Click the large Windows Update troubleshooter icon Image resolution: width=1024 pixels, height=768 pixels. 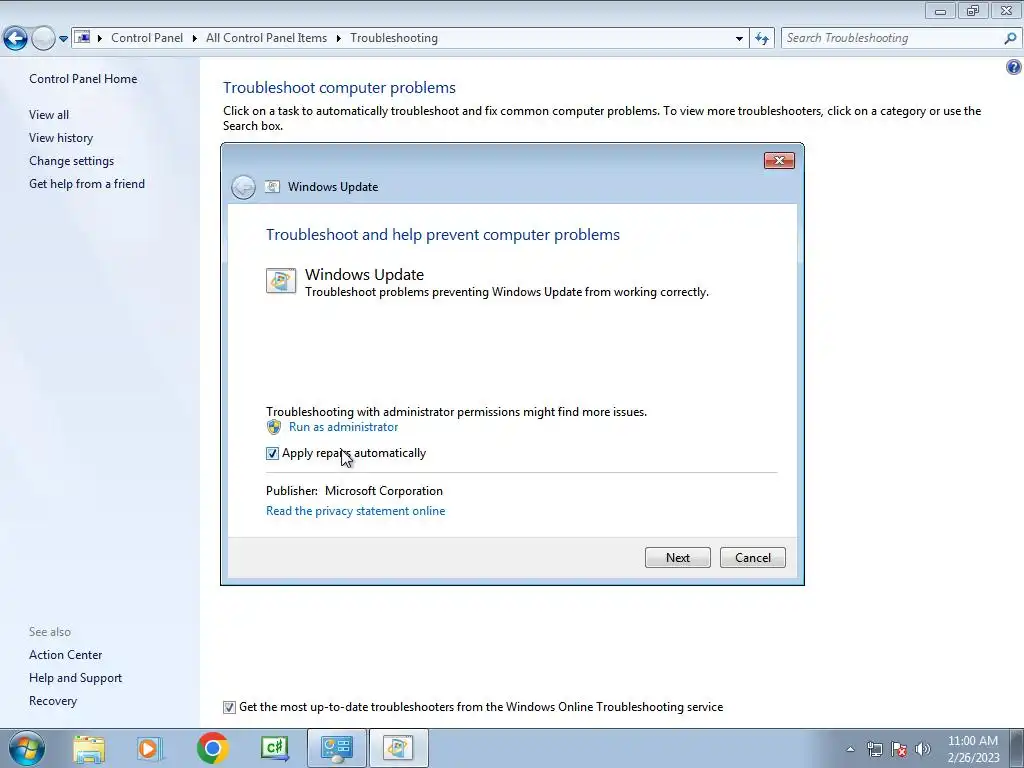281,281
